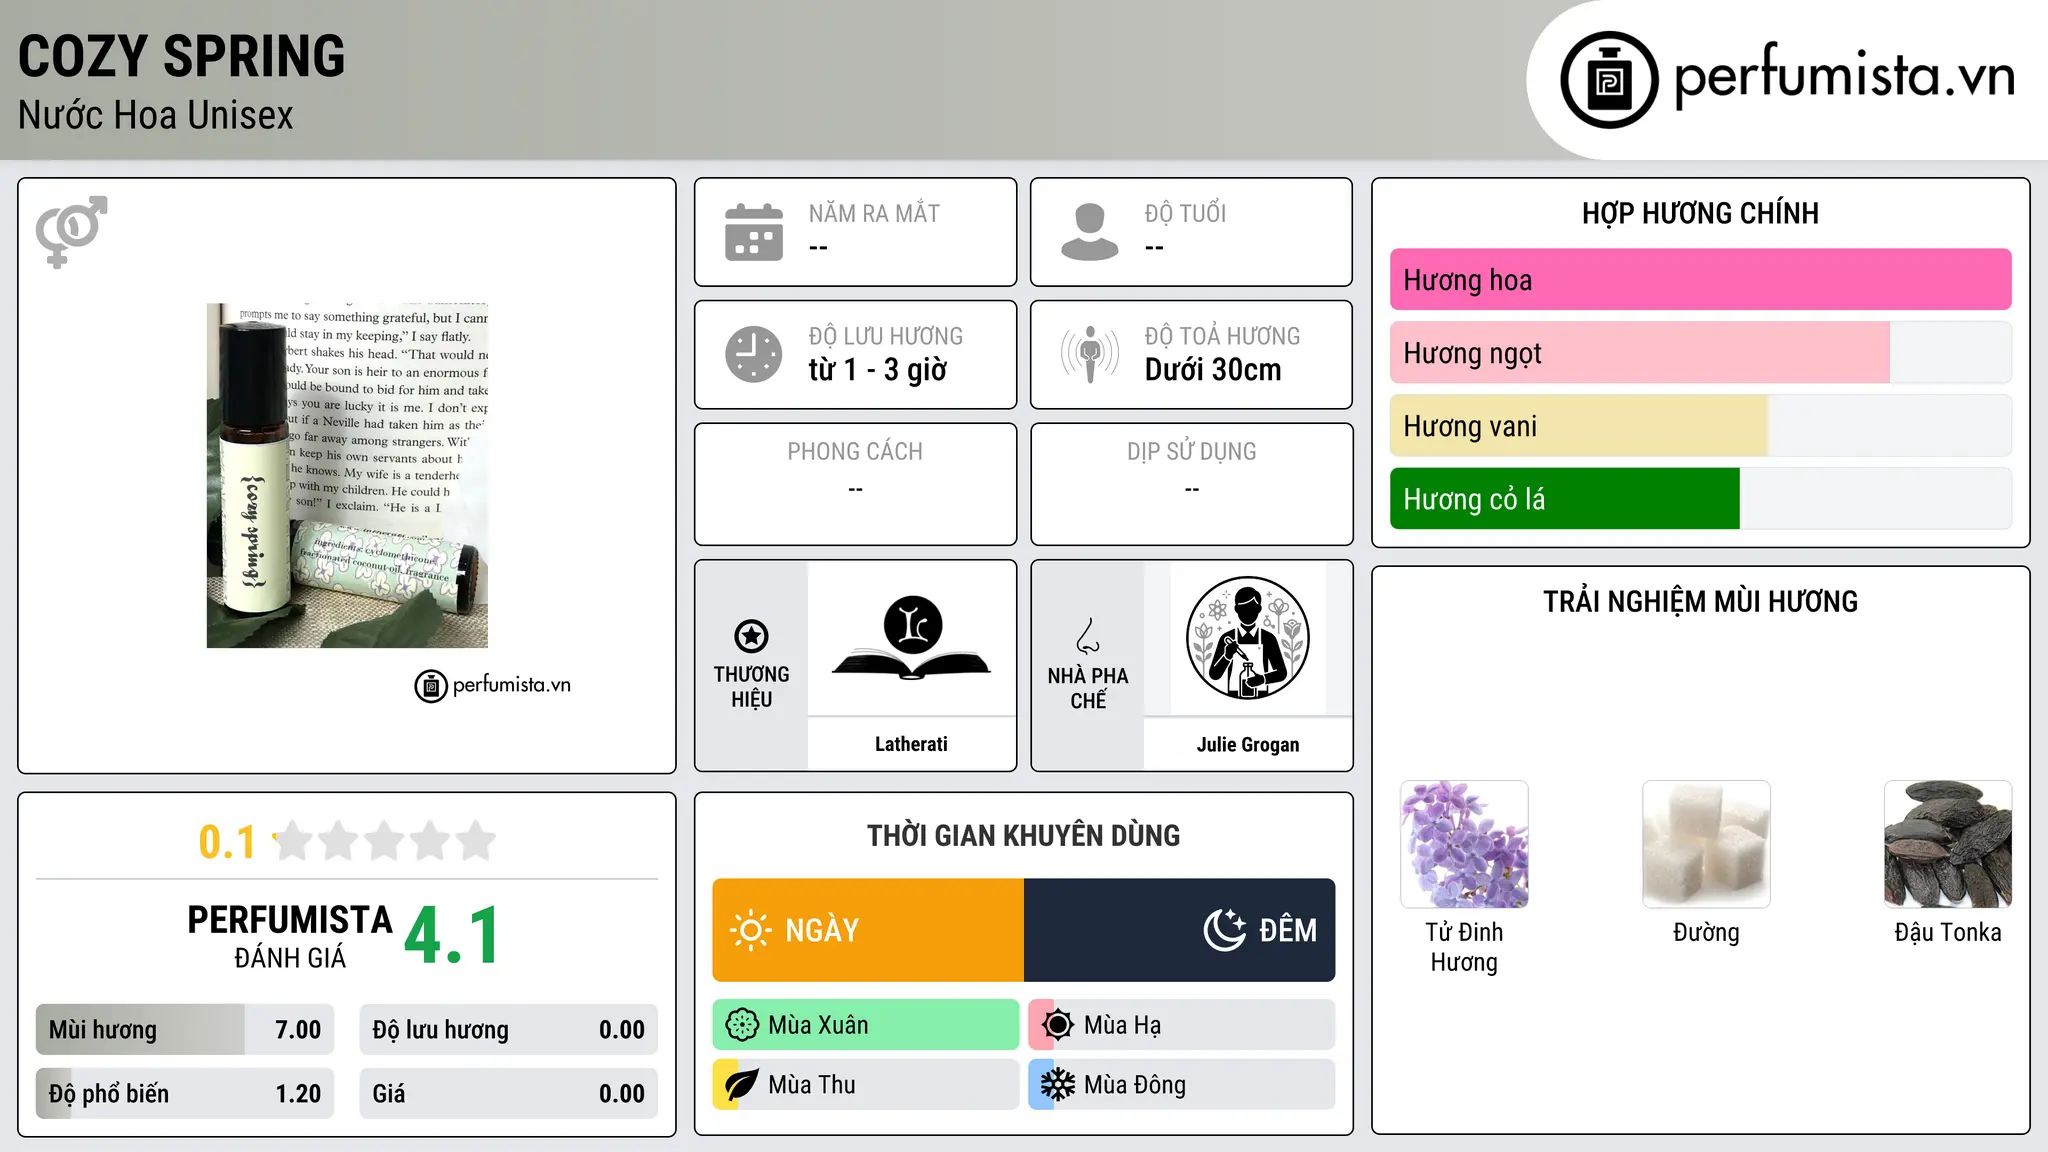Open the Julie Grogan perfumer link
The width and height of the screenshot is (2048, 1152).
point(1248,744)
